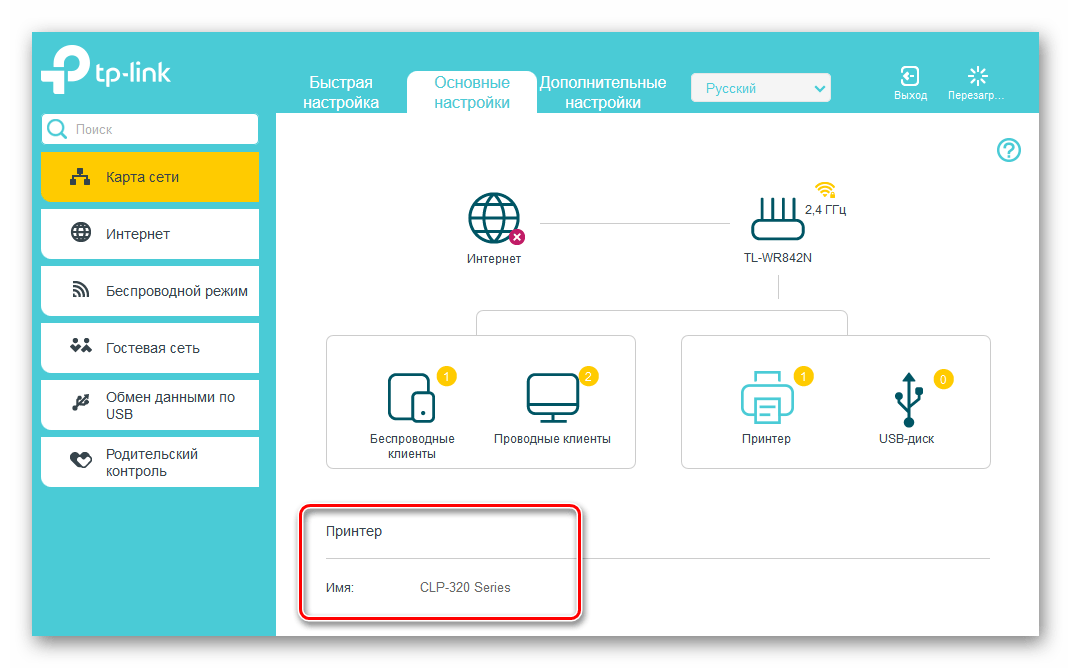Image resolution: width=1071 pixels, height=668 pixels.
Task: Go to Гостевая сеть section
Action: click(x=150, y=348)
